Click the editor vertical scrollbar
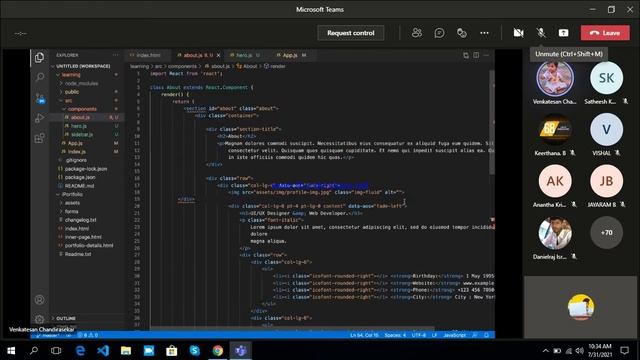 492,122
